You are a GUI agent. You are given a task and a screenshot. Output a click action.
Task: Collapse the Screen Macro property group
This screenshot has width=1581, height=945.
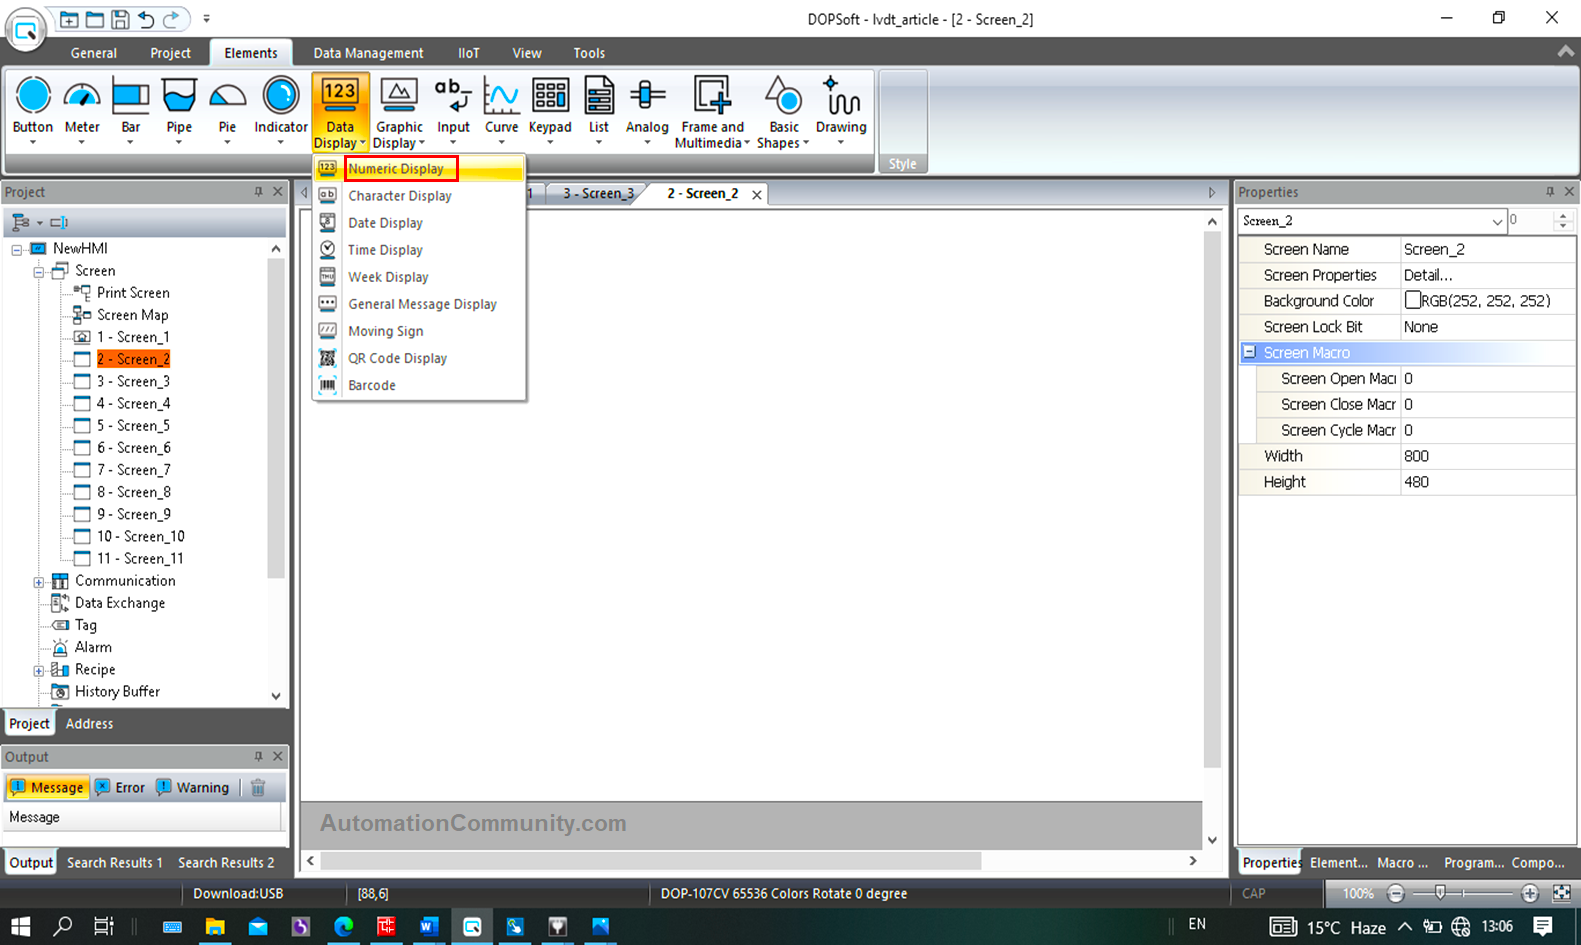(x=1249, y=352)
